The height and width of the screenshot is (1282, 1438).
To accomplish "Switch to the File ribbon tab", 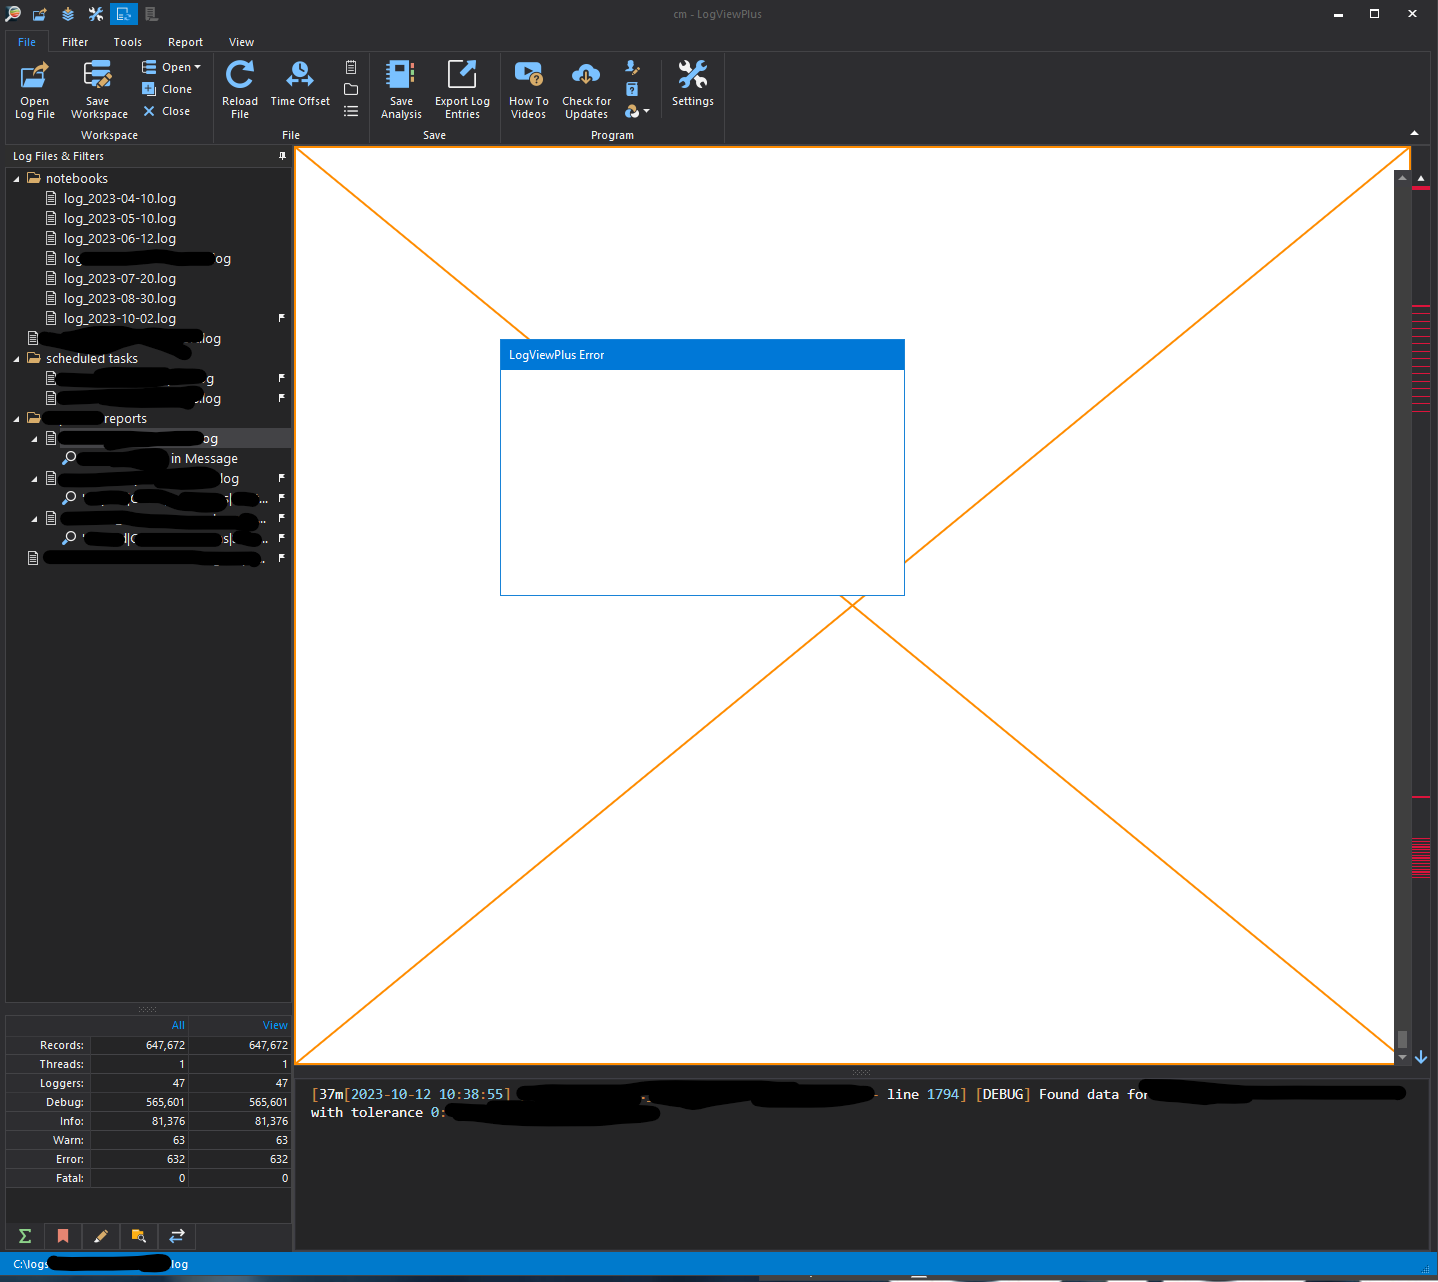I will click(x=27, y=42).
